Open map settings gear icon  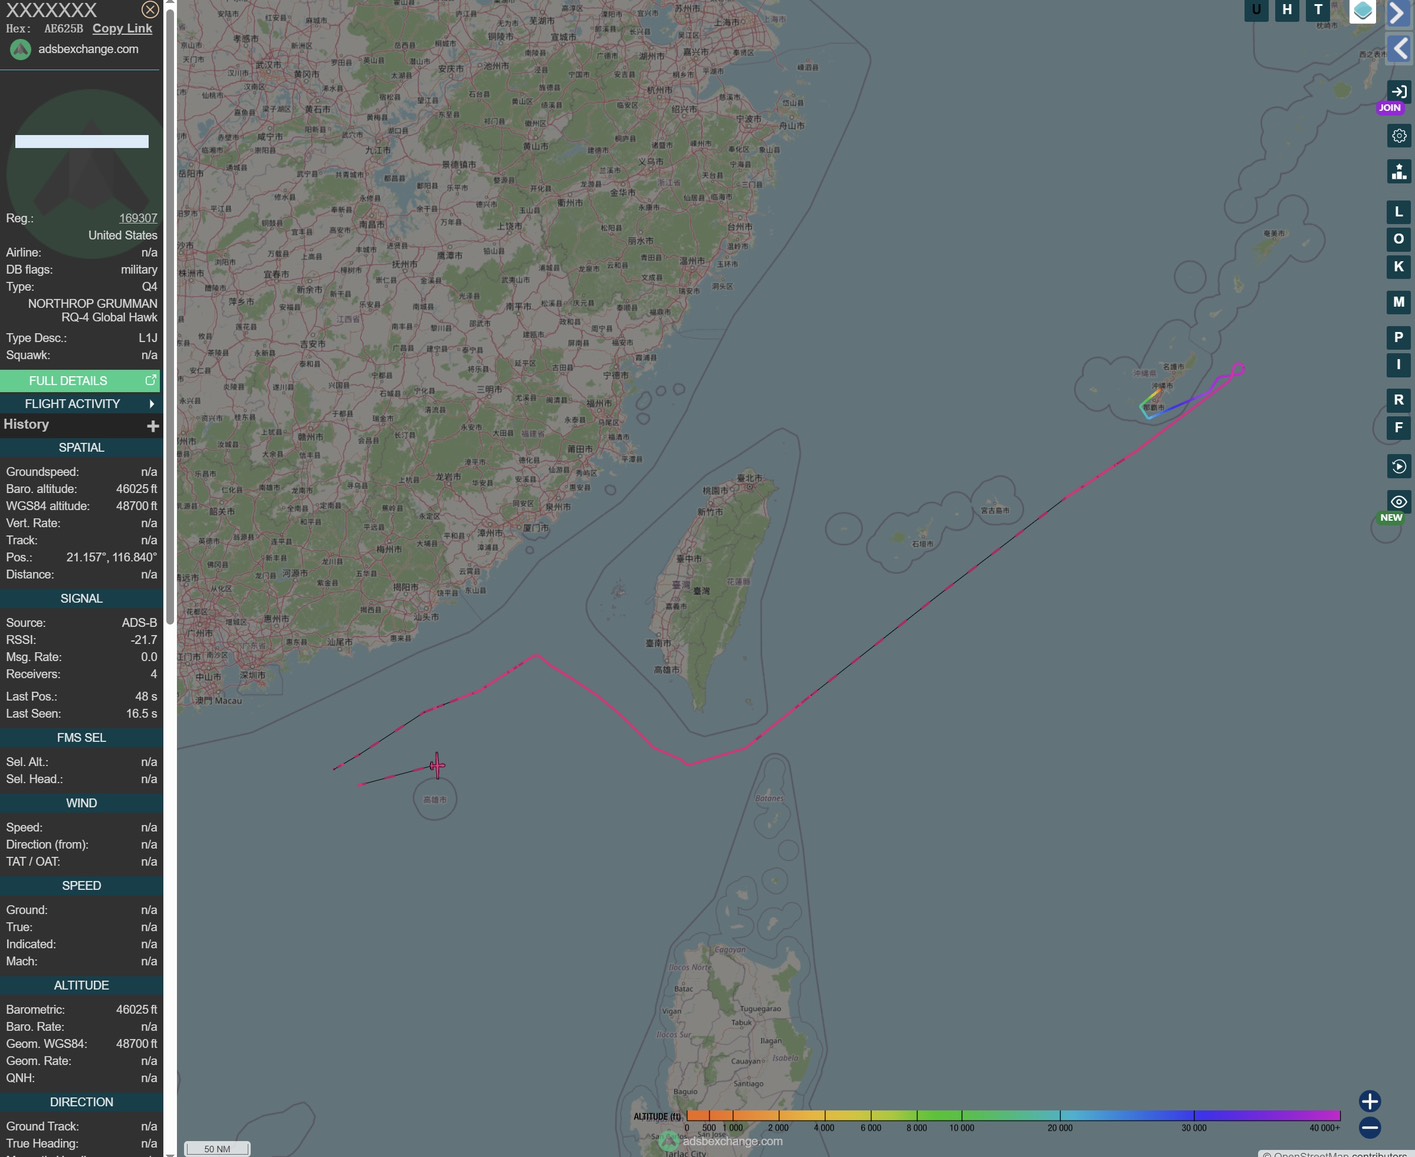click(1398, 136)
